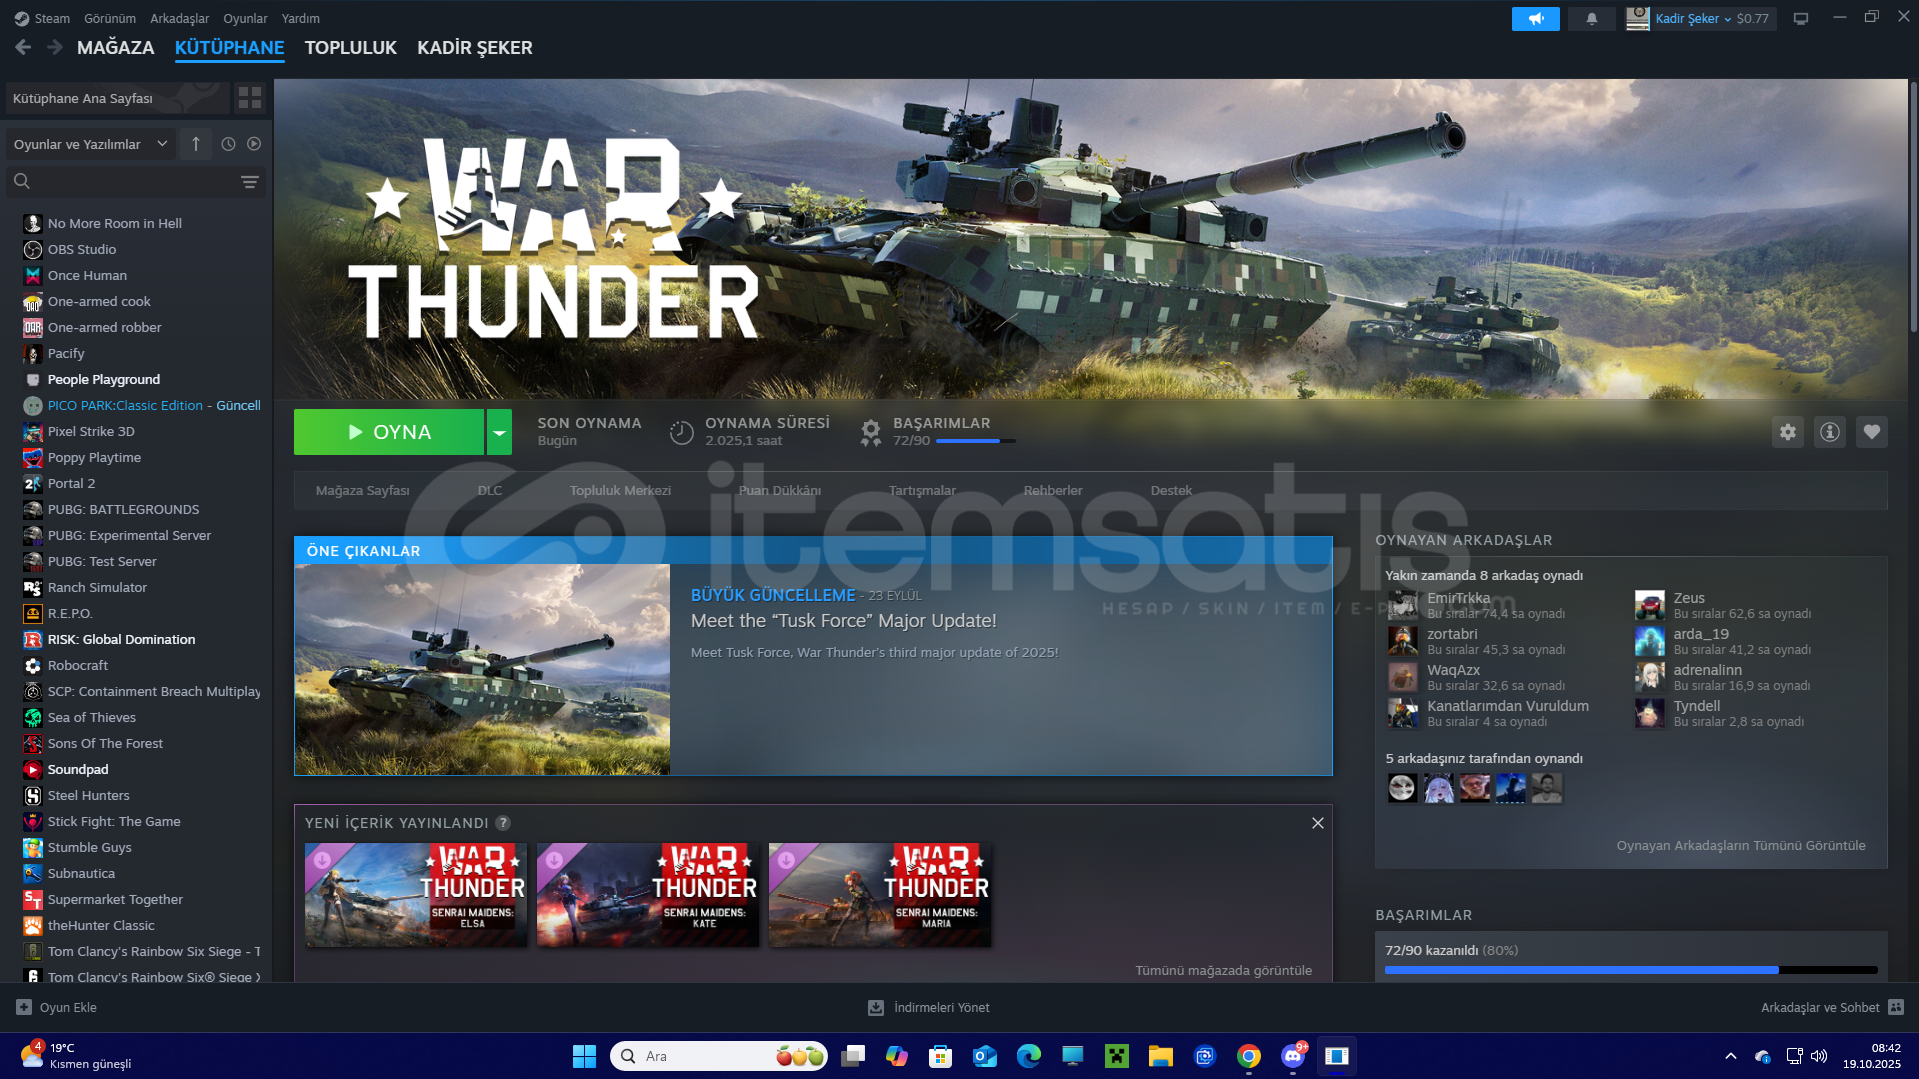Enter Big Picture mode monitor icon

pos(1801,18)
